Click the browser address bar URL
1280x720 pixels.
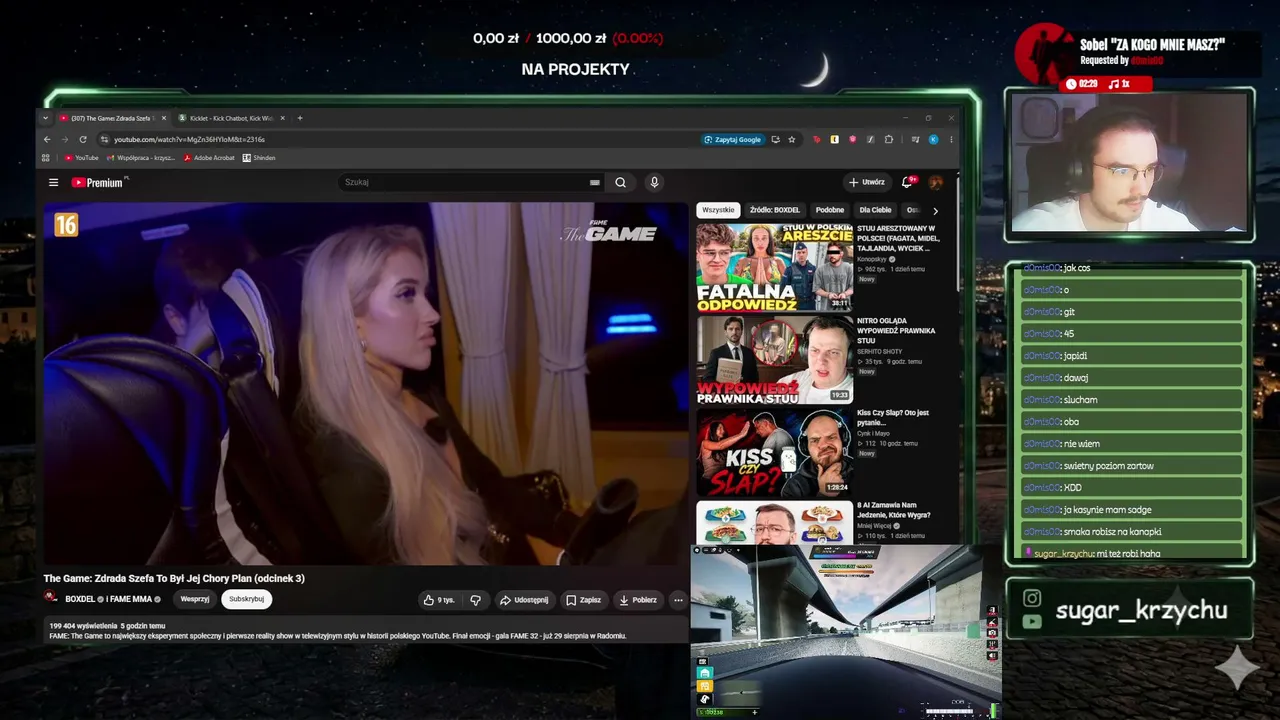[x=189, y=139]
